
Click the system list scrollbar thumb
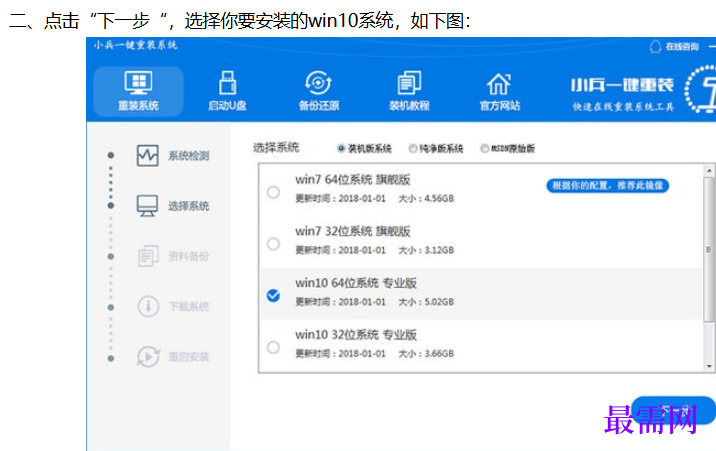click(x=709, y=249)
